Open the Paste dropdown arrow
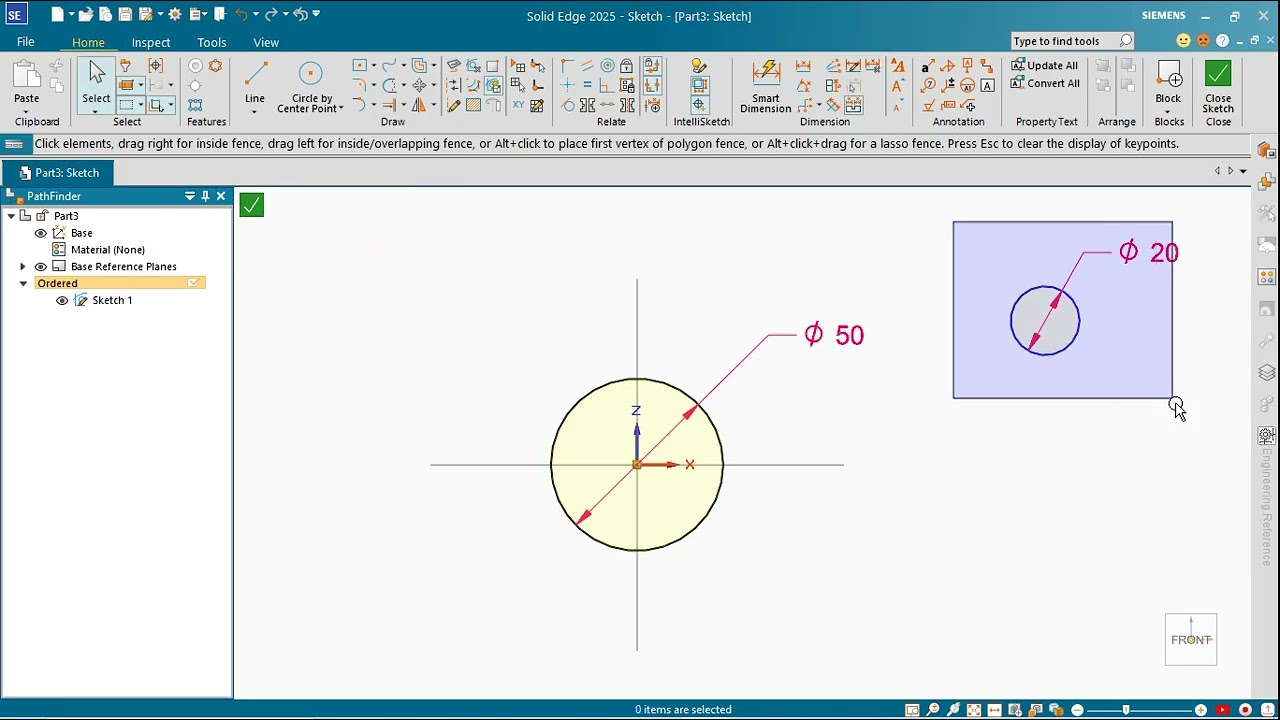1280x720 pixels. pos(26,111)
